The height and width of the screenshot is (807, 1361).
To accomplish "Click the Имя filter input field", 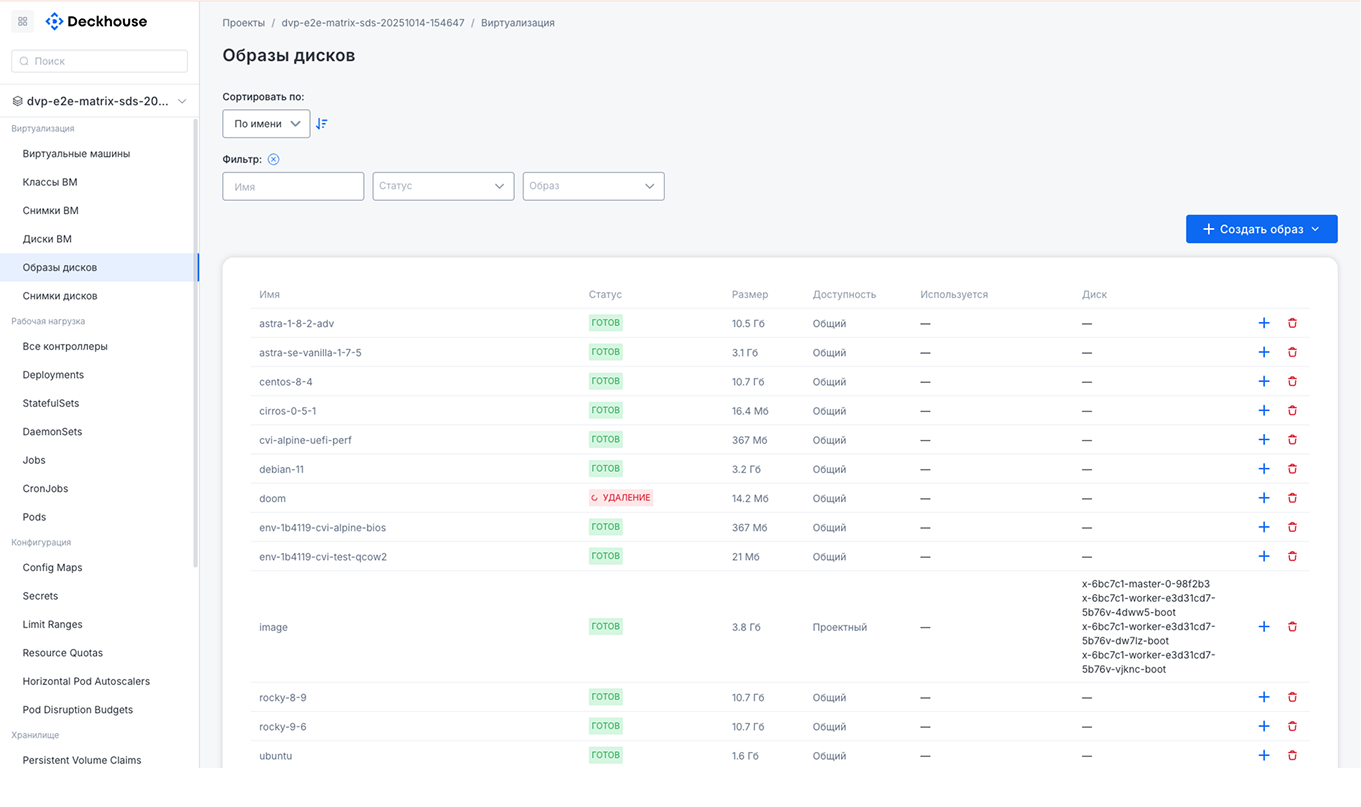I will click(x=293, y=186).
